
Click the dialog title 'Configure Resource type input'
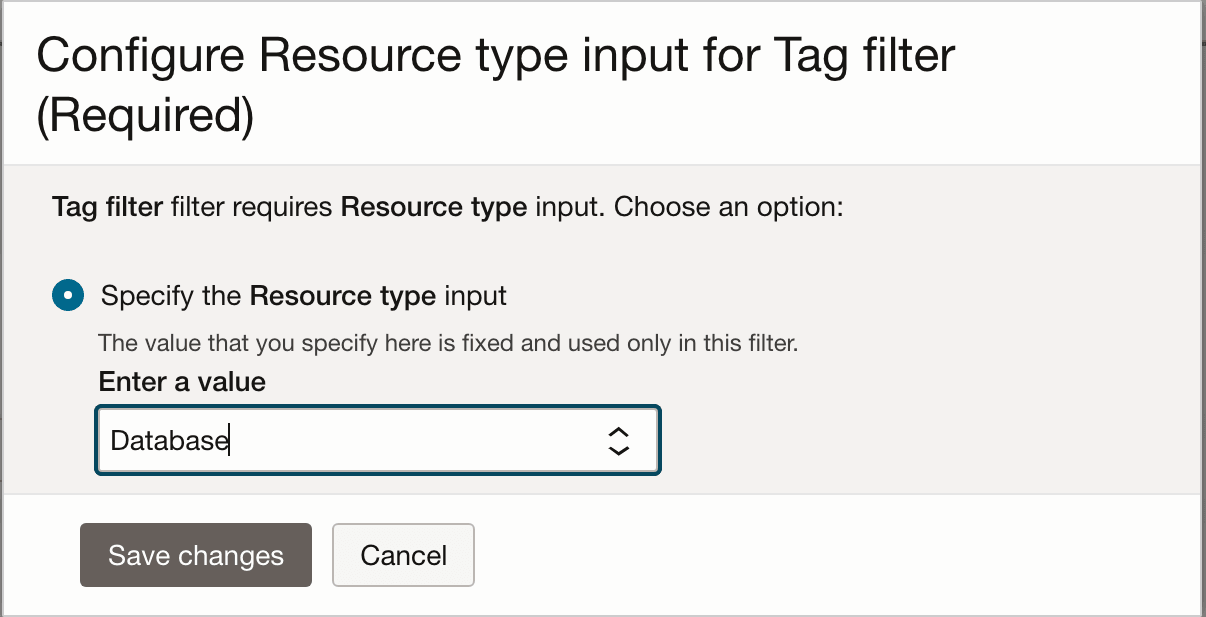400,55
